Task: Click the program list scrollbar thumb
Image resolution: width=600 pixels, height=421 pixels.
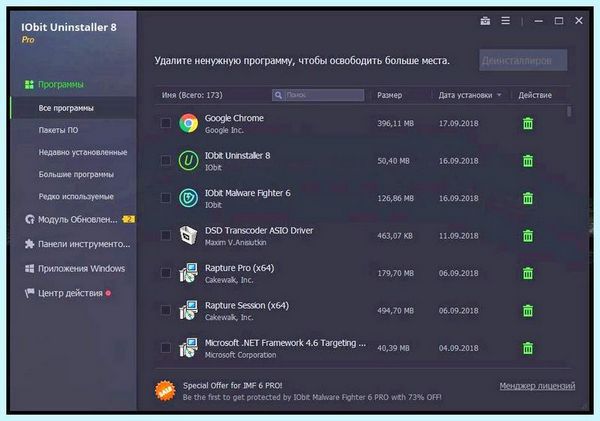Action: coord(569,111)
